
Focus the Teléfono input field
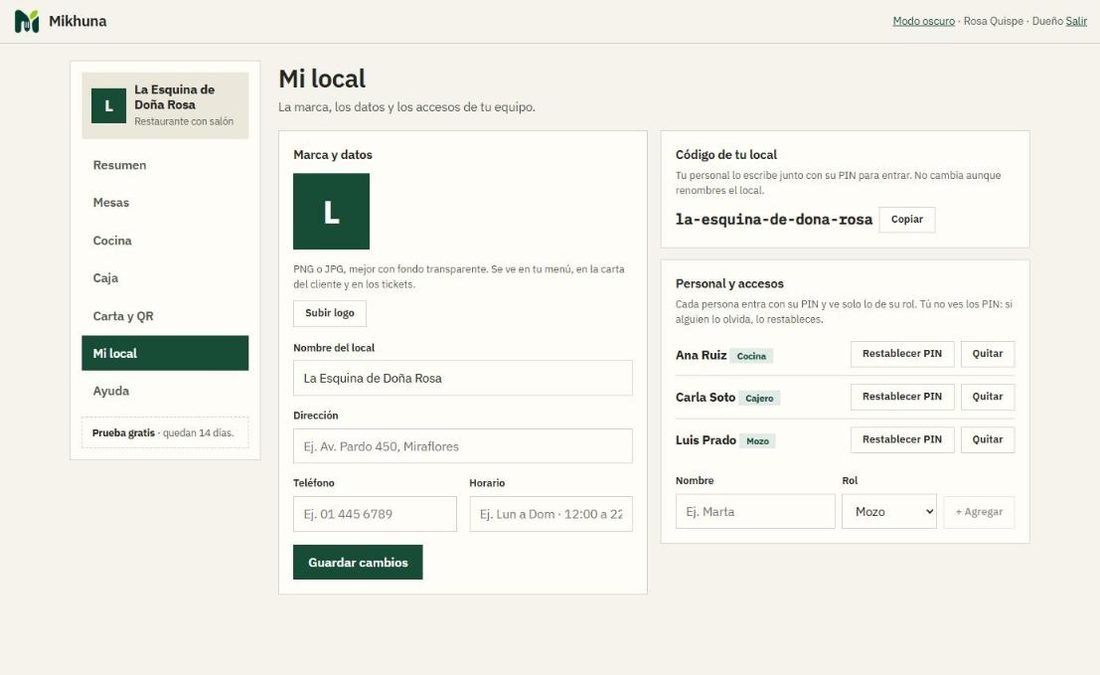point(375,514)
